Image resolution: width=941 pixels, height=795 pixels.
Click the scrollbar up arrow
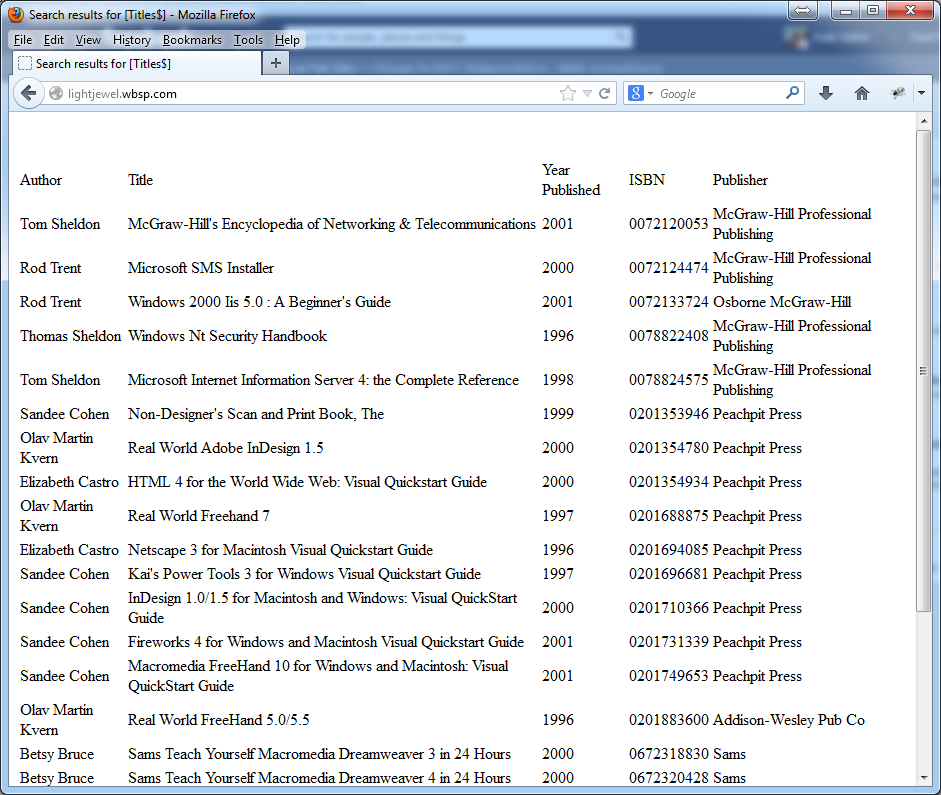pos(923,122)
